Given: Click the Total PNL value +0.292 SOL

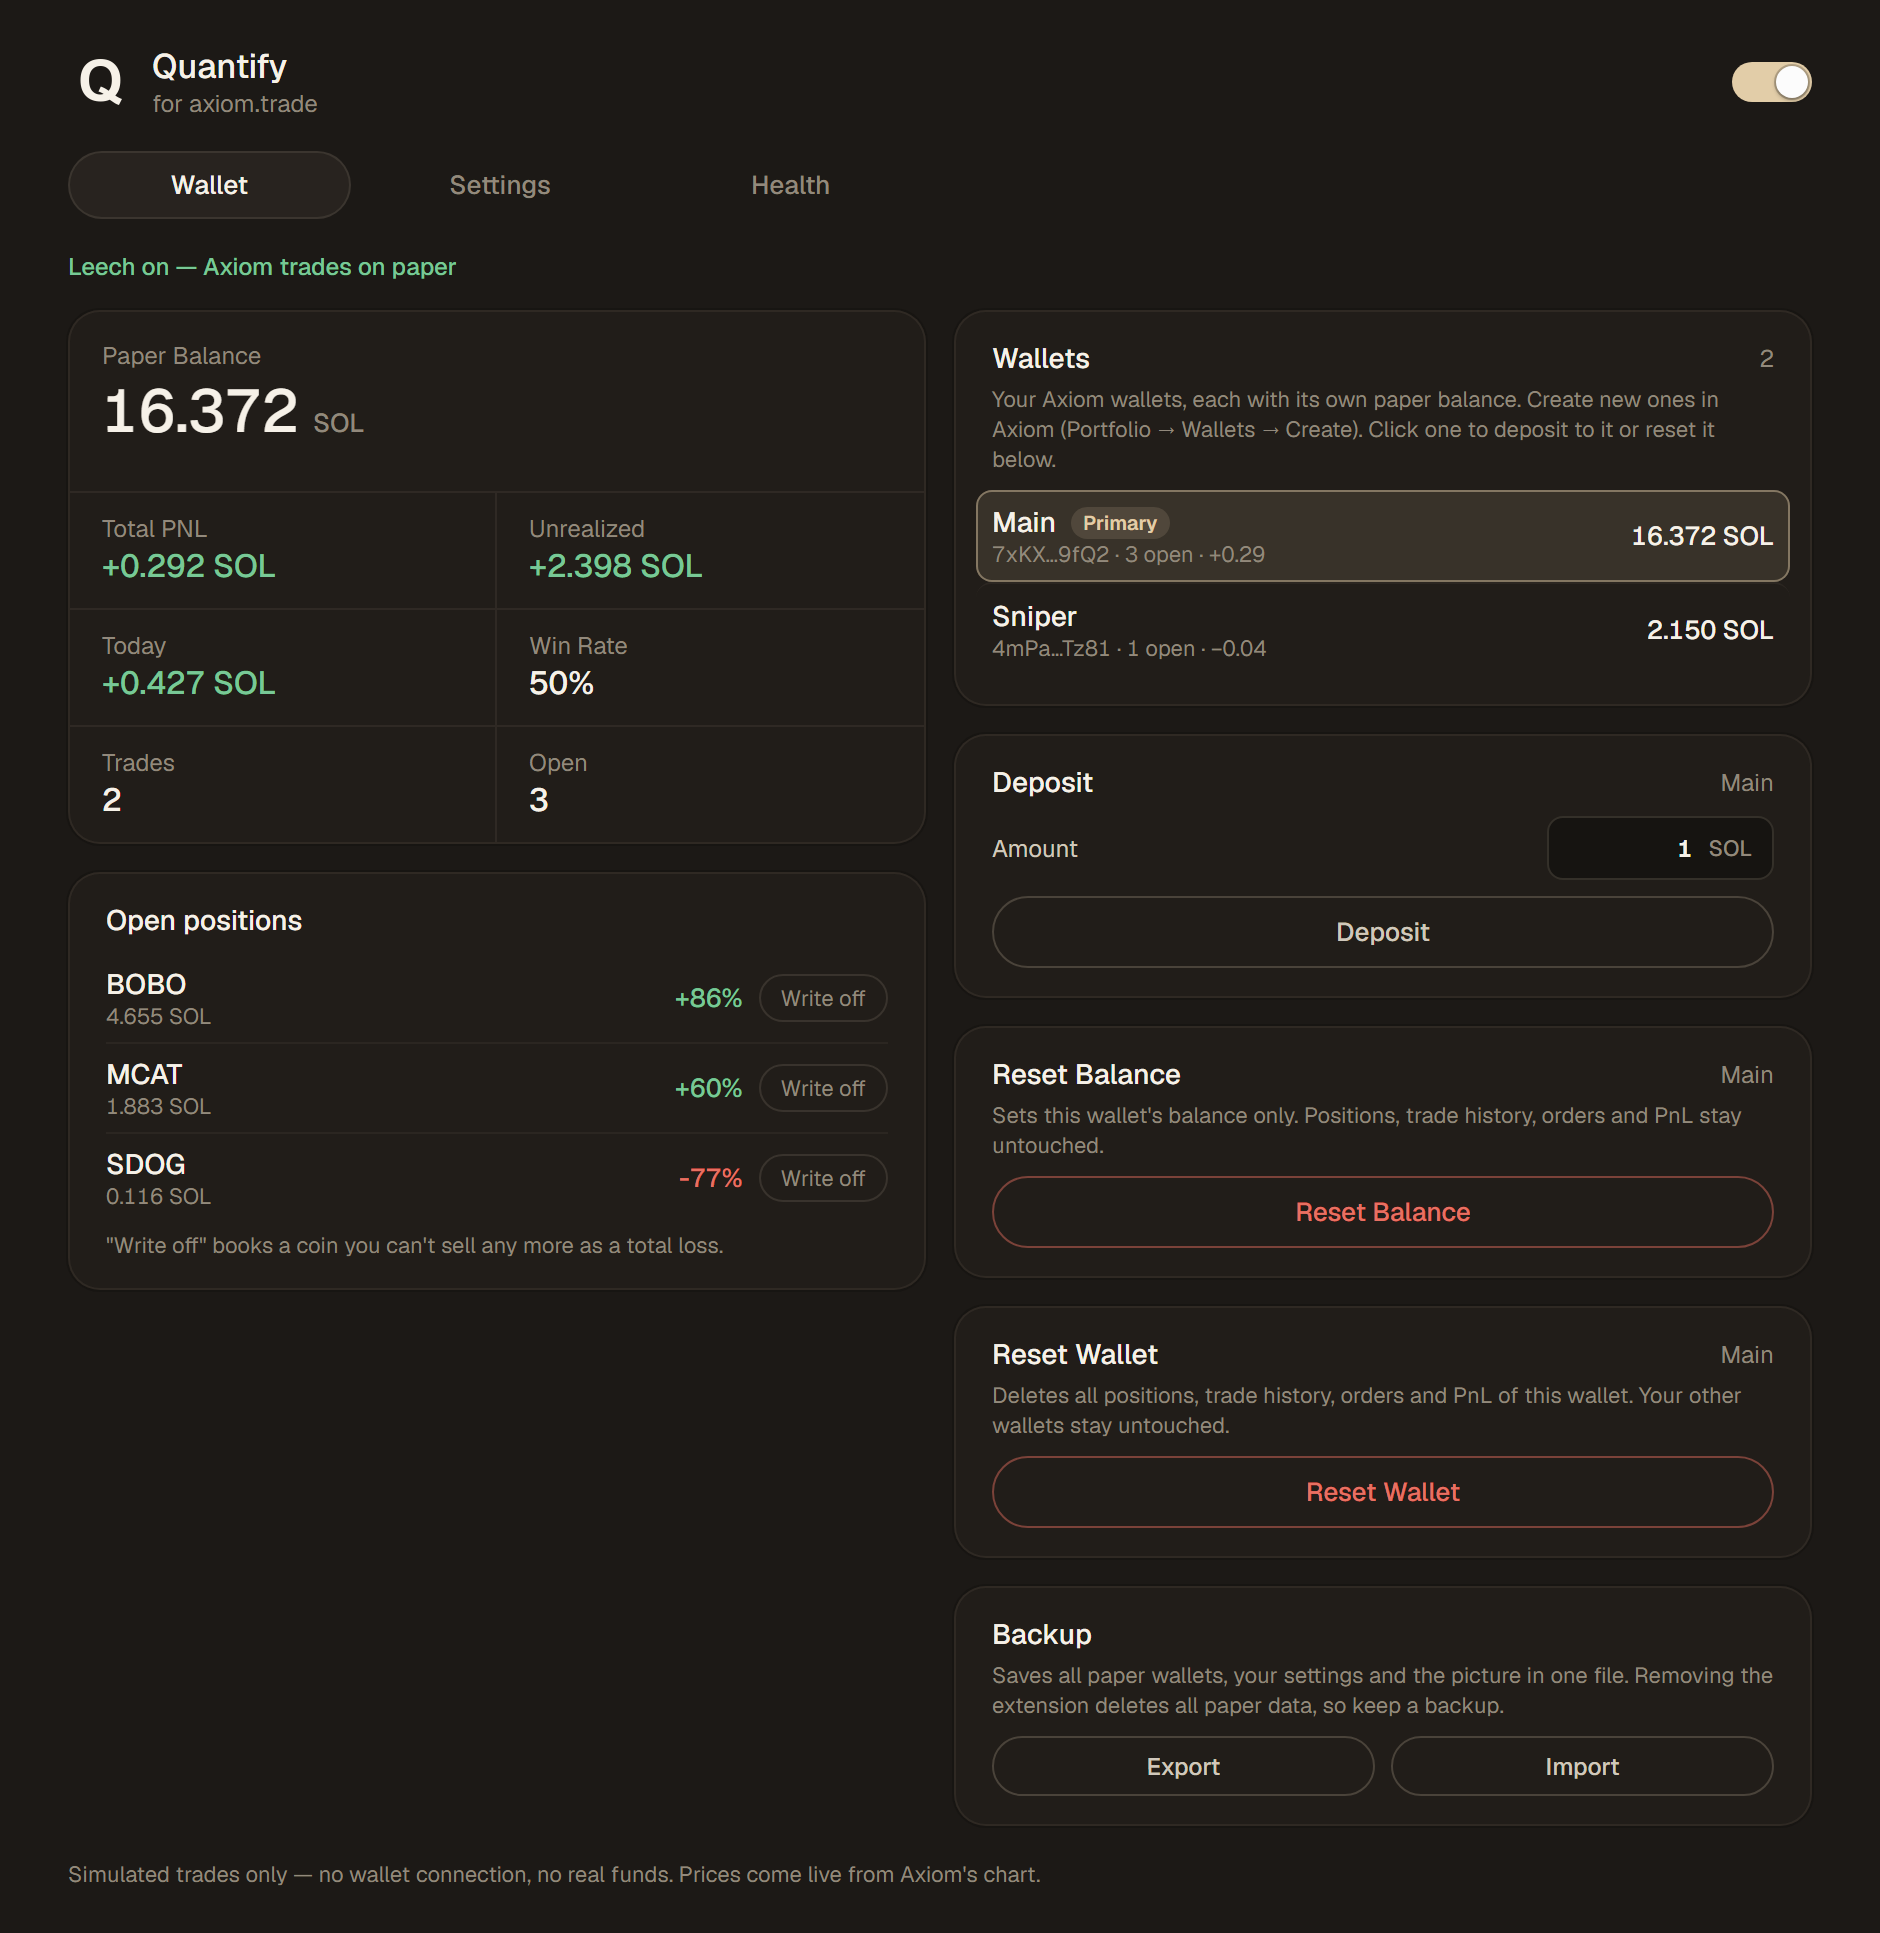Looking at the screenshot, I should [x=189, y=566].
